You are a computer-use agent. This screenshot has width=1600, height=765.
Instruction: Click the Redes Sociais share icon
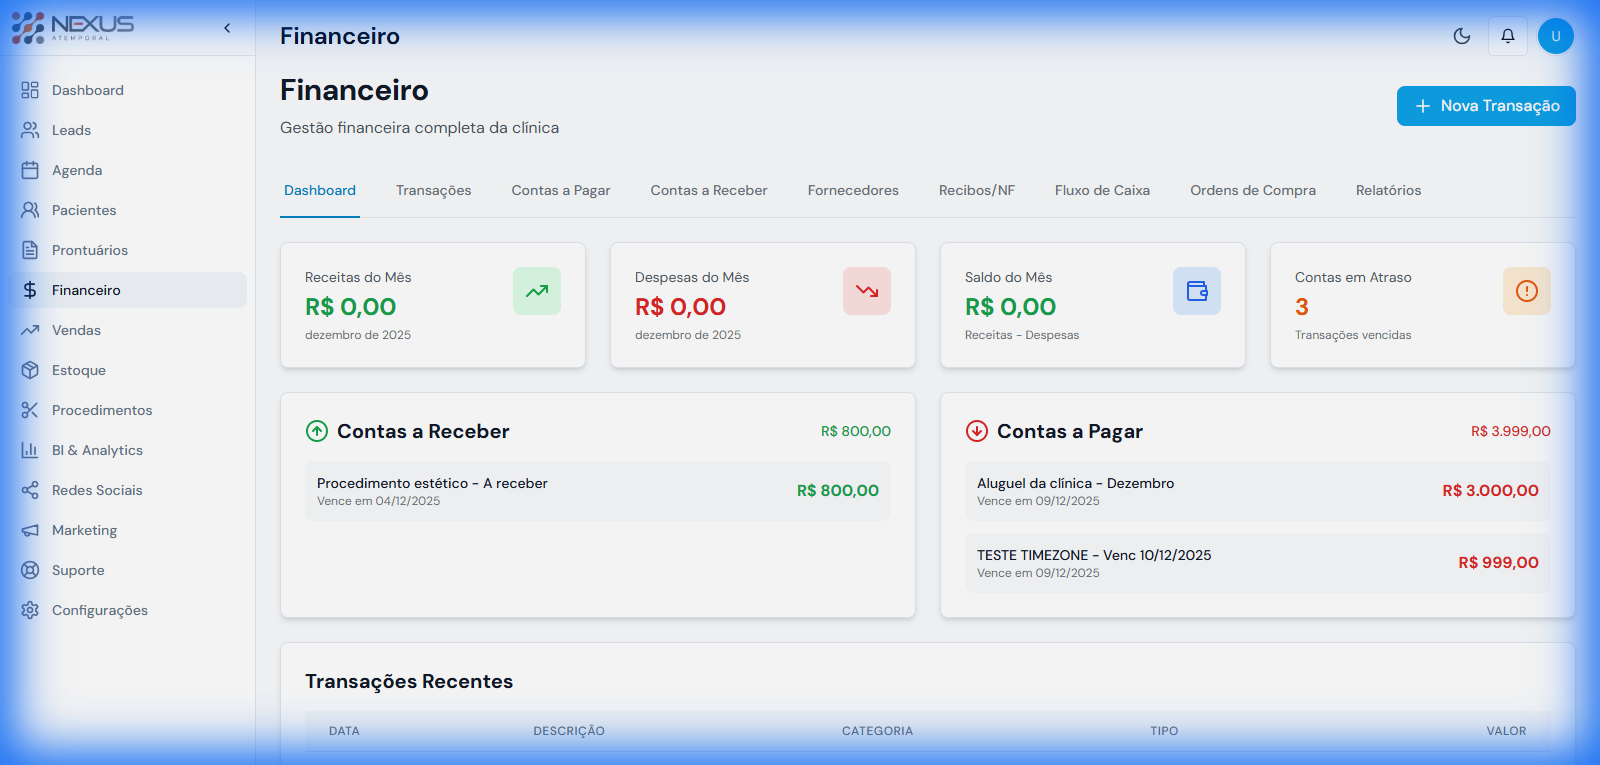[x=30, y=490]
